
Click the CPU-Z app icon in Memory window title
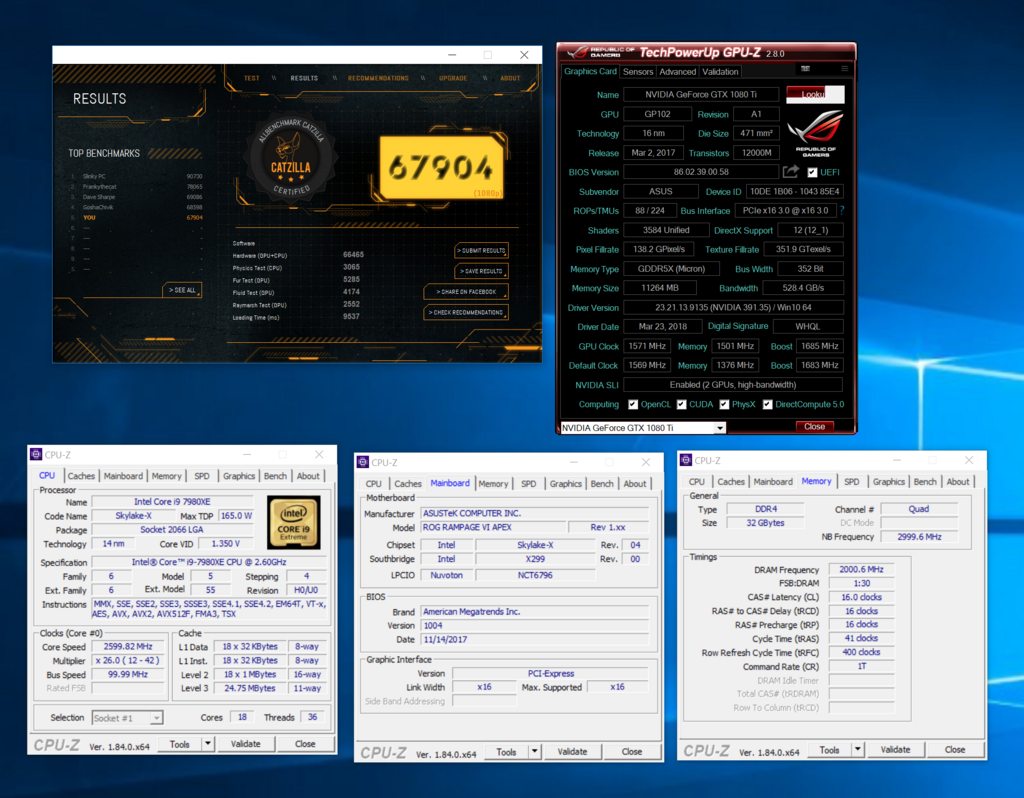(686, 460)
